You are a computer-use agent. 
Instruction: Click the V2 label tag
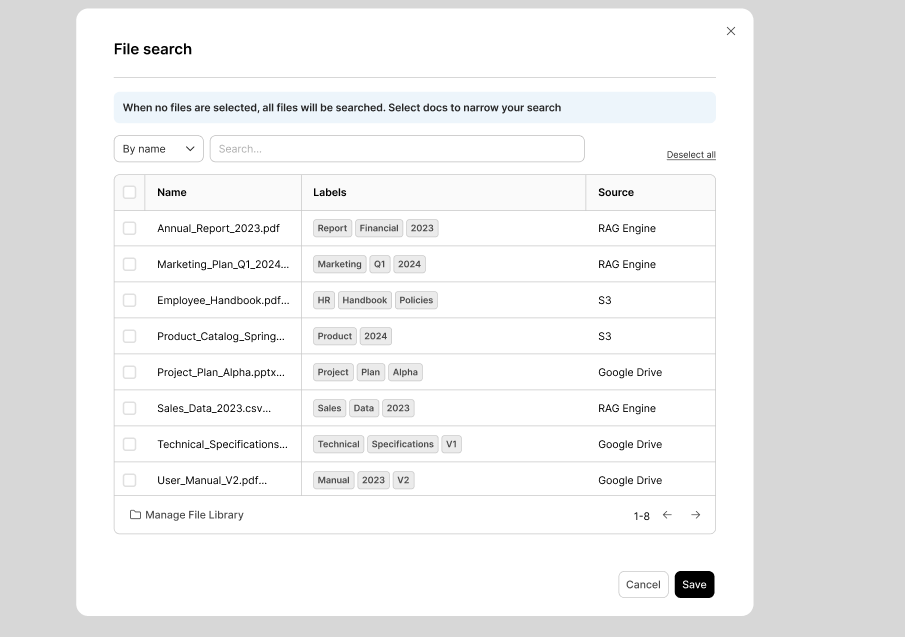[x=403, y=480]
